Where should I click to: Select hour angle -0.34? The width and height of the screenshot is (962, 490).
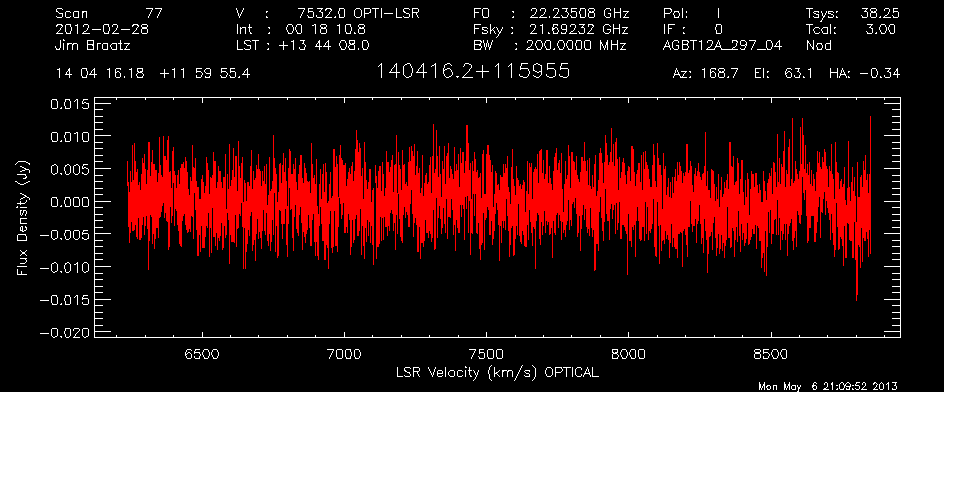pyautogui.click(x=880, y=74)
